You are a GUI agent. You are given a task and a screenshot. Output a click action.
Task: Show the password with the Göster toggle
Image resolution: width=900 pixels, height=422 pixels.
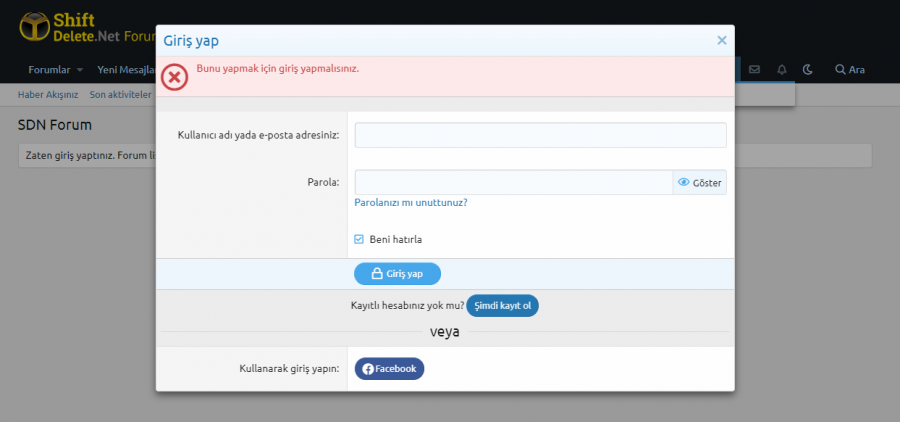pos(699,183)
